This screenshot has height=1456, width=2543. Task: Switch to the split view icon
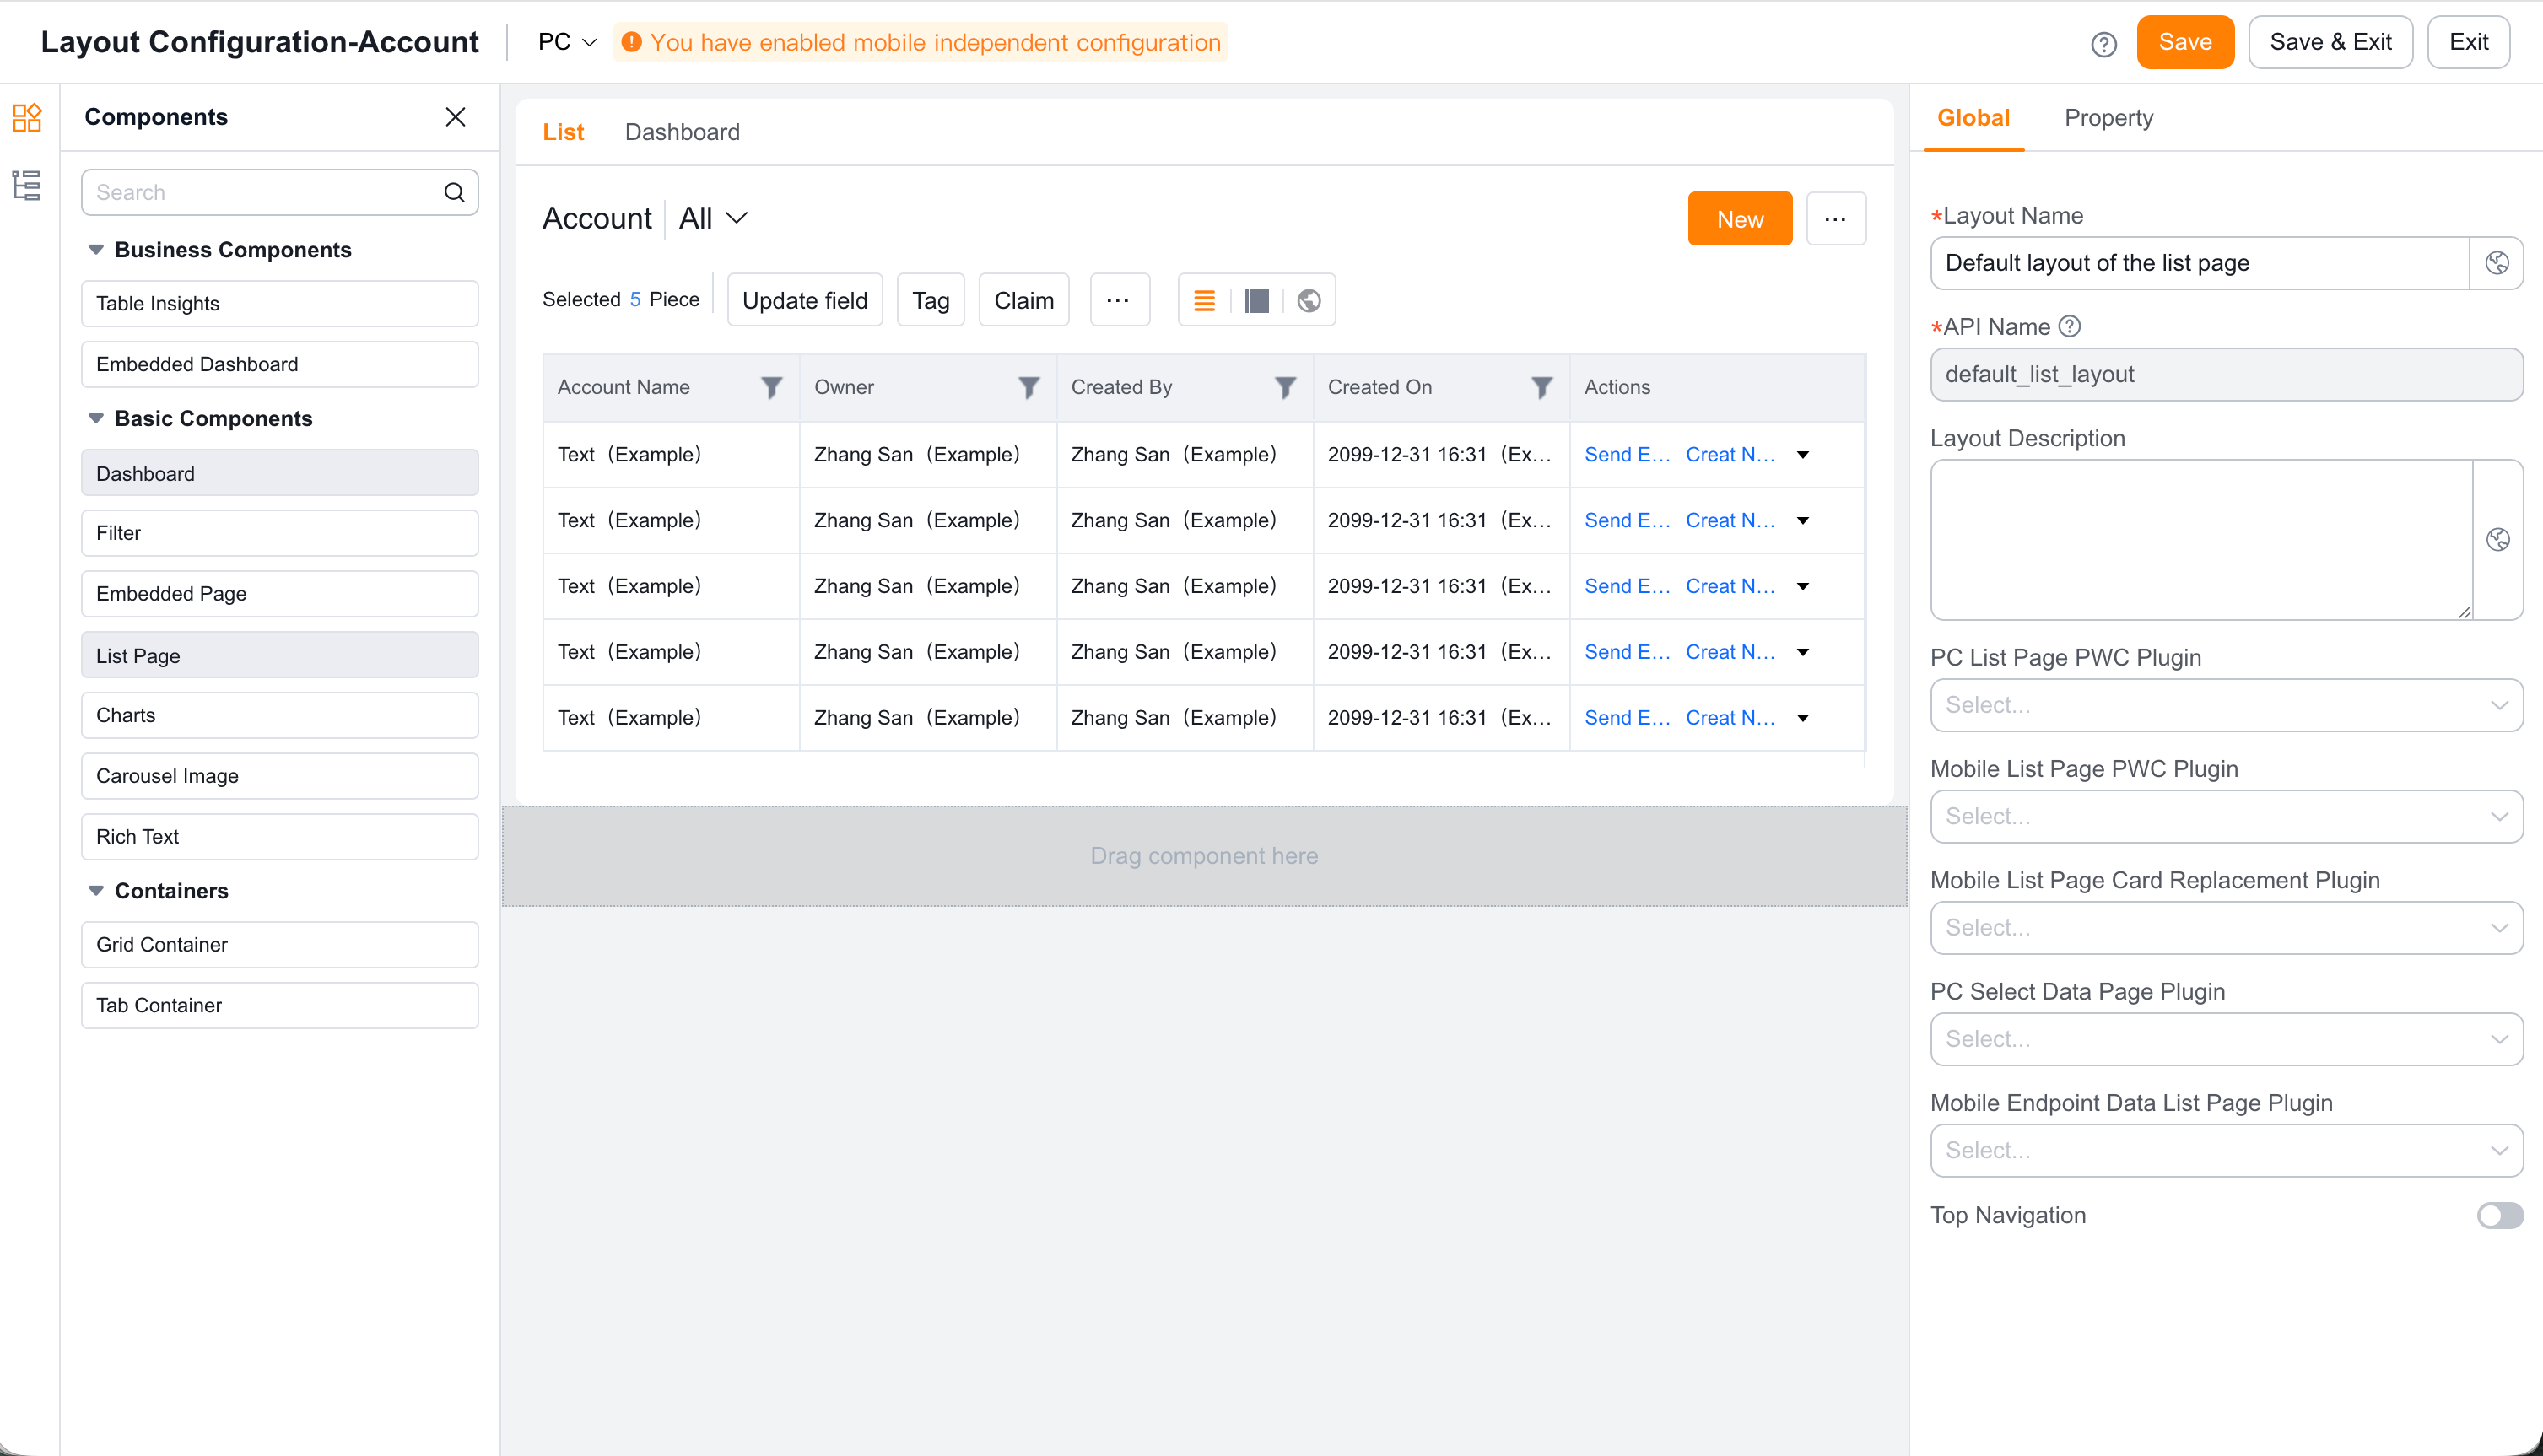[1257, 300]
